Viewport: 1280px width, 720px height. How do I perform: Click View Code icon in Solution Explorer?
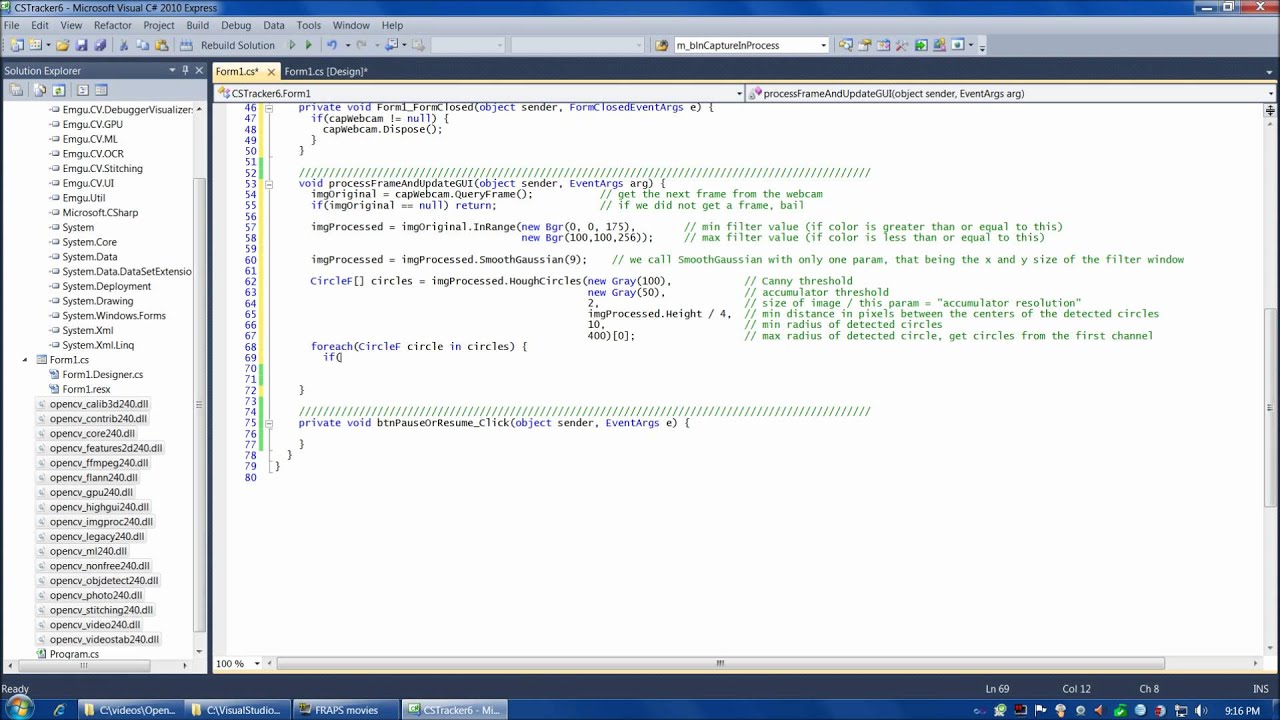[x=82, y=90]
